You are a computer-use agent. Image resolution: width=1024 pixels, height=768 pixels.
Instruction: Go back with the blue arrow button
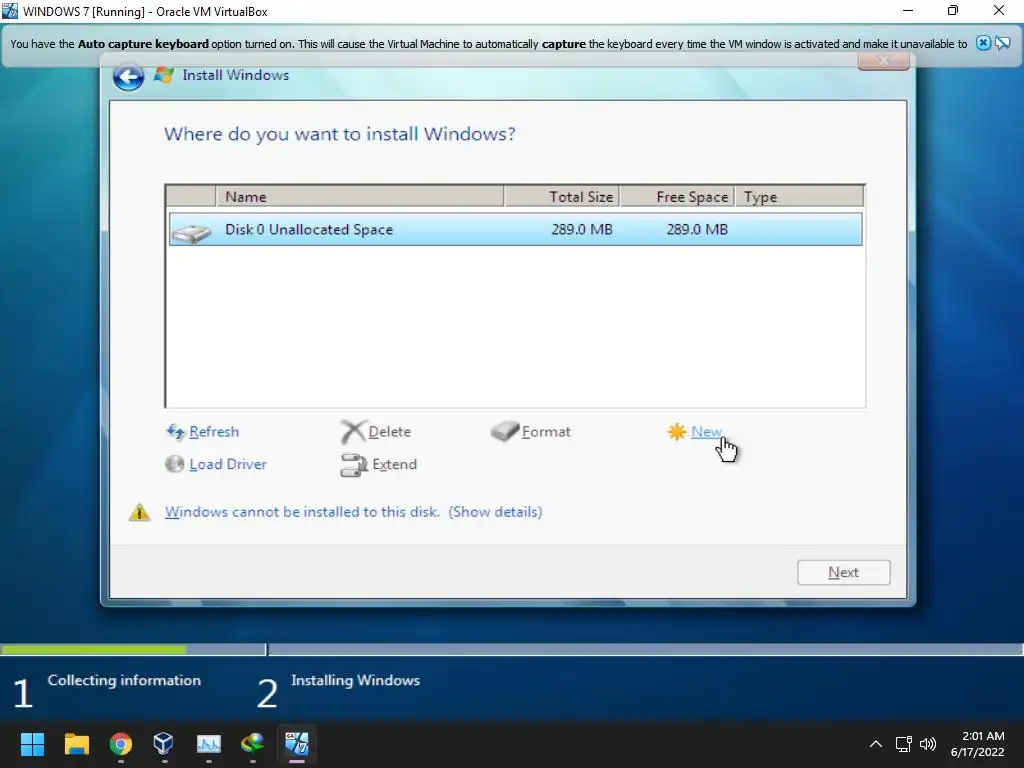click(129, 77)
